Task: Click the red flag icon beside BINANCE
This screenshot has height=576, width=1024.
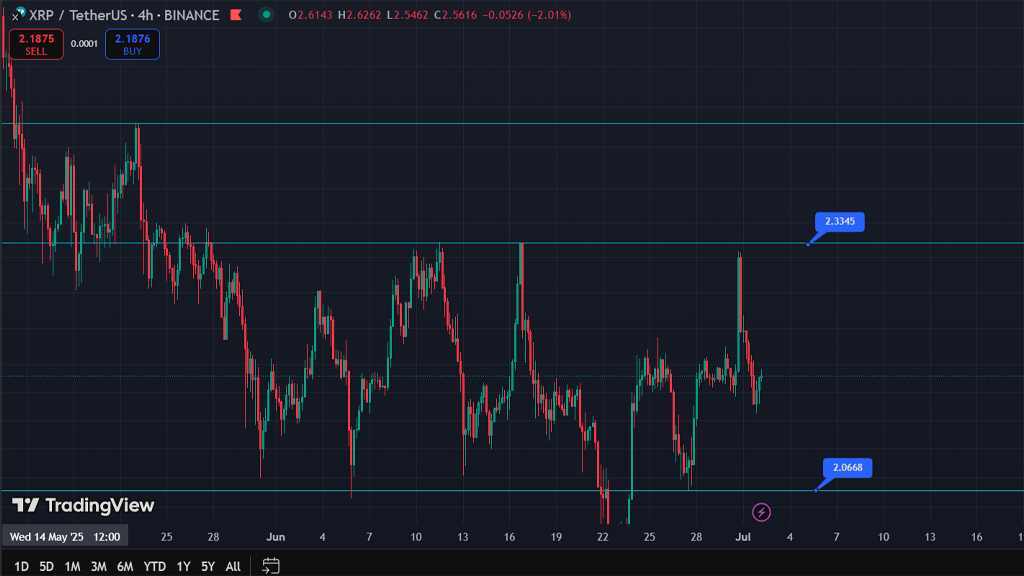Action: 236,14
